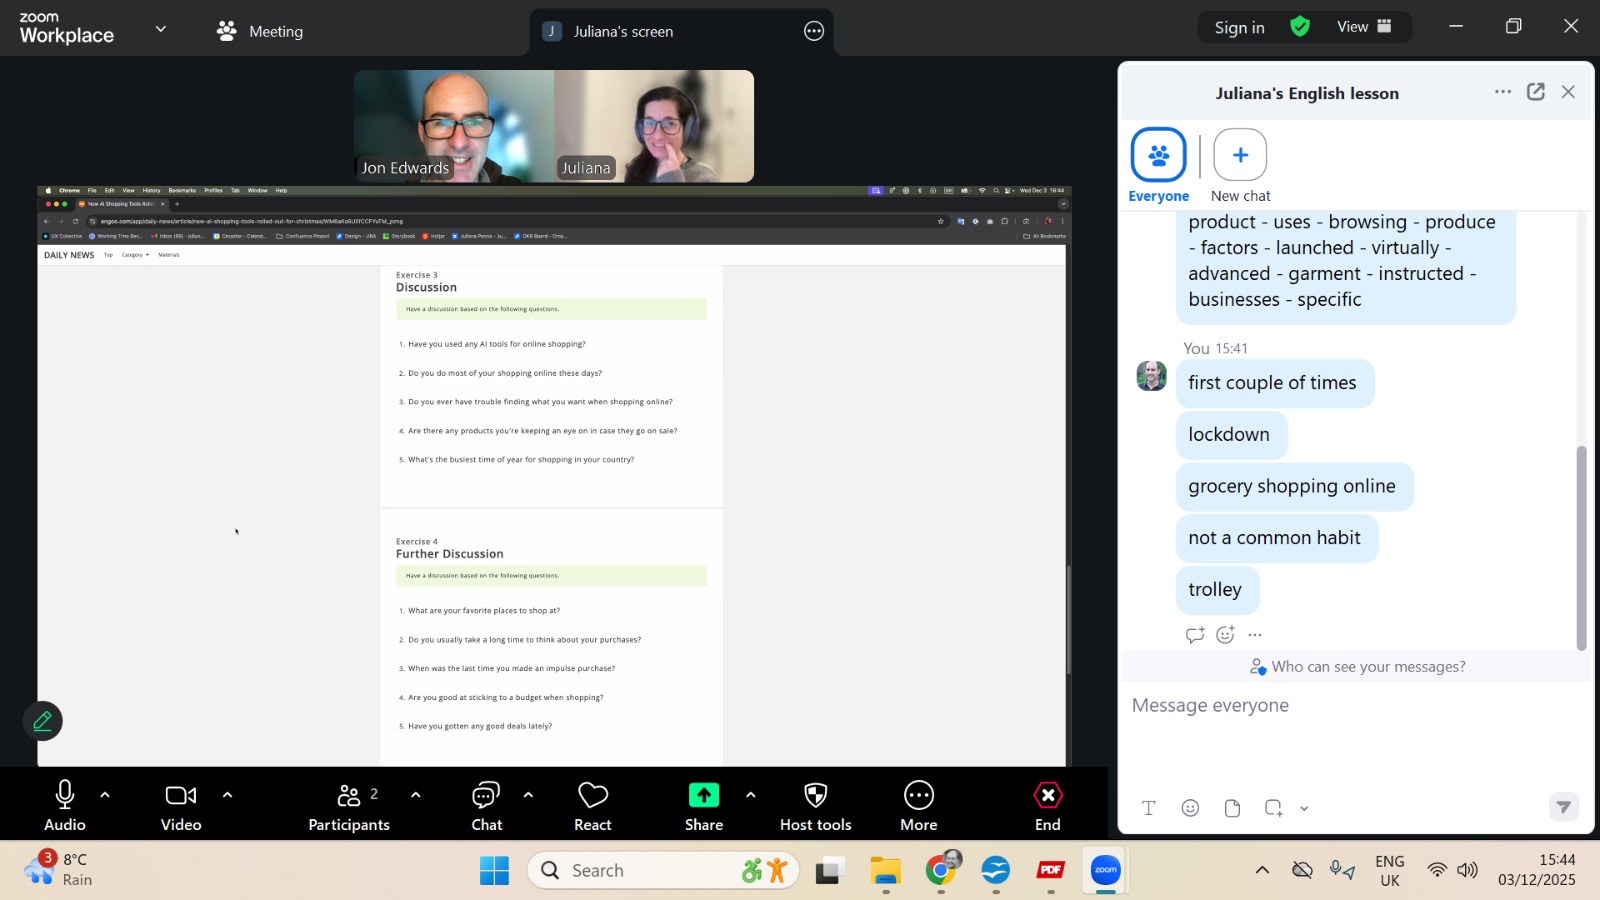This screenshot has height=900, width=1600.
Task: Expand video options arrow
Action: (227, 796)
